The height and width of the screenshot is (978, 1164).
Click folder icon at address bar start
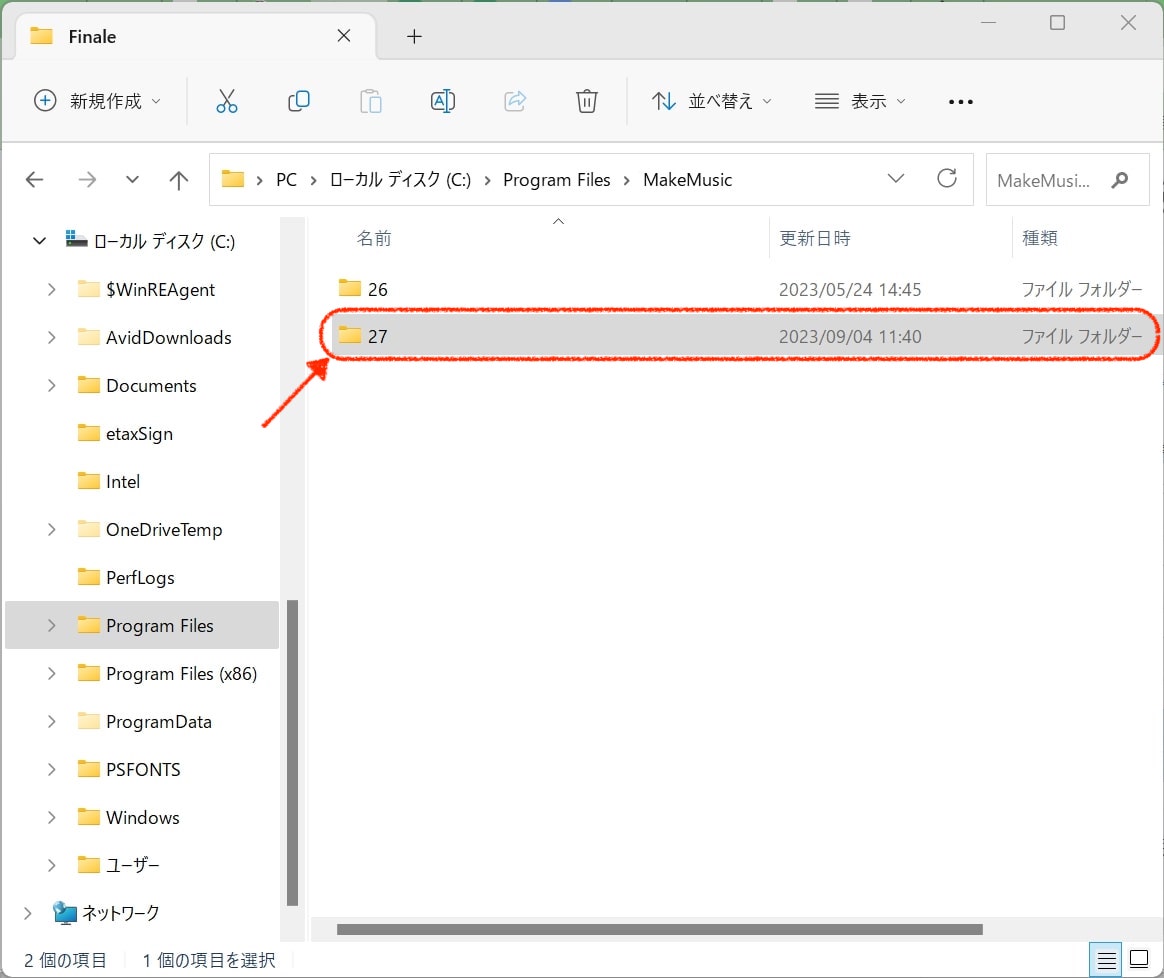[233, 179]
